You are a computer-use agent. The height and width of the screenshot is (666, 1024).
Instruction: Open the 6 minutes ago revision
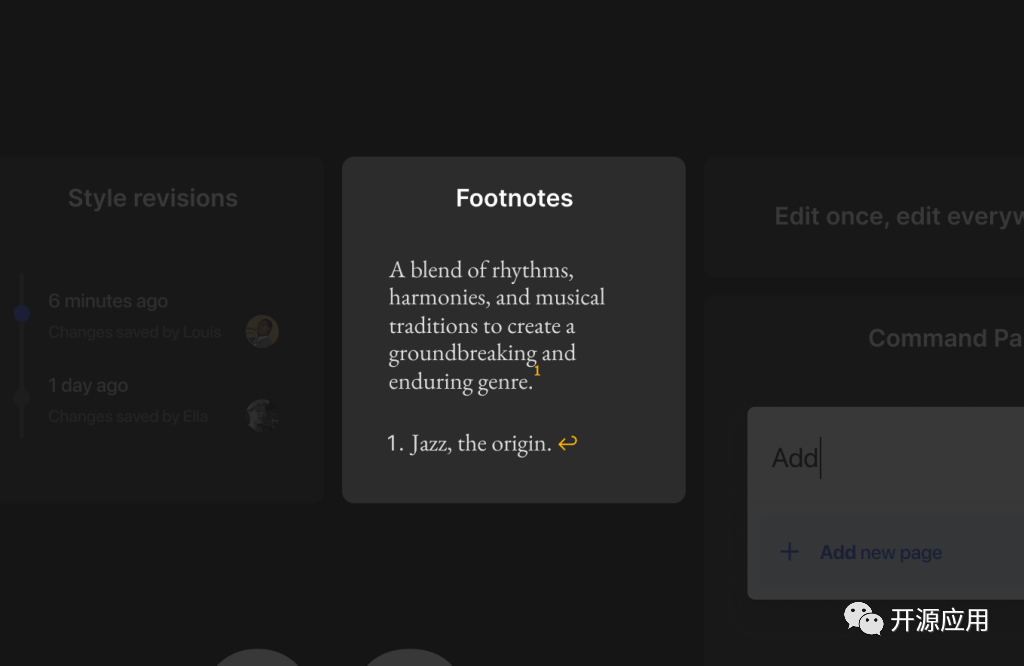click(108, 301)
